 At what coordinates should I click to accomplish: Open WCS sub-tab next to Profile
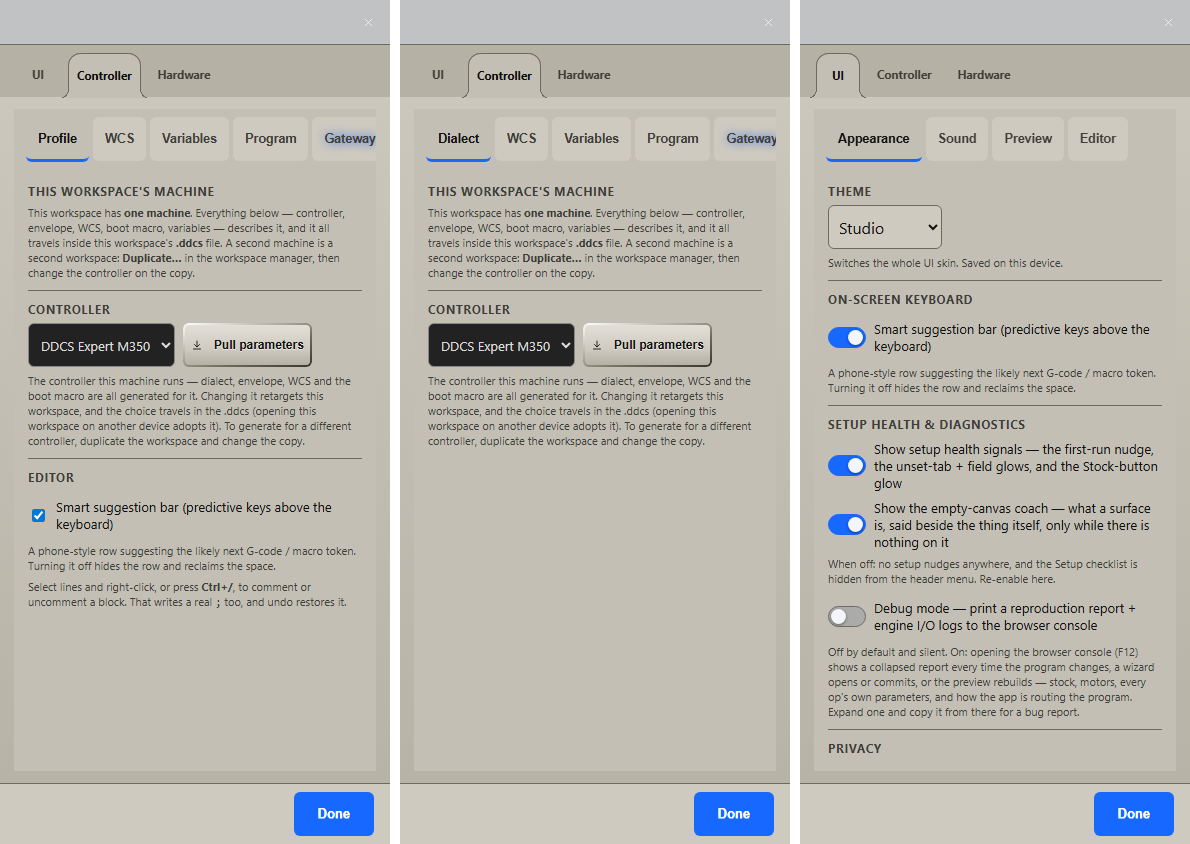pyautogui.click(x=119, y=139)
